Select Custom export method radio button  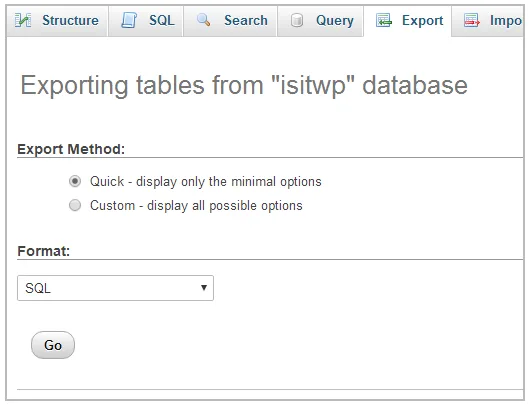(x=75, y=205)
